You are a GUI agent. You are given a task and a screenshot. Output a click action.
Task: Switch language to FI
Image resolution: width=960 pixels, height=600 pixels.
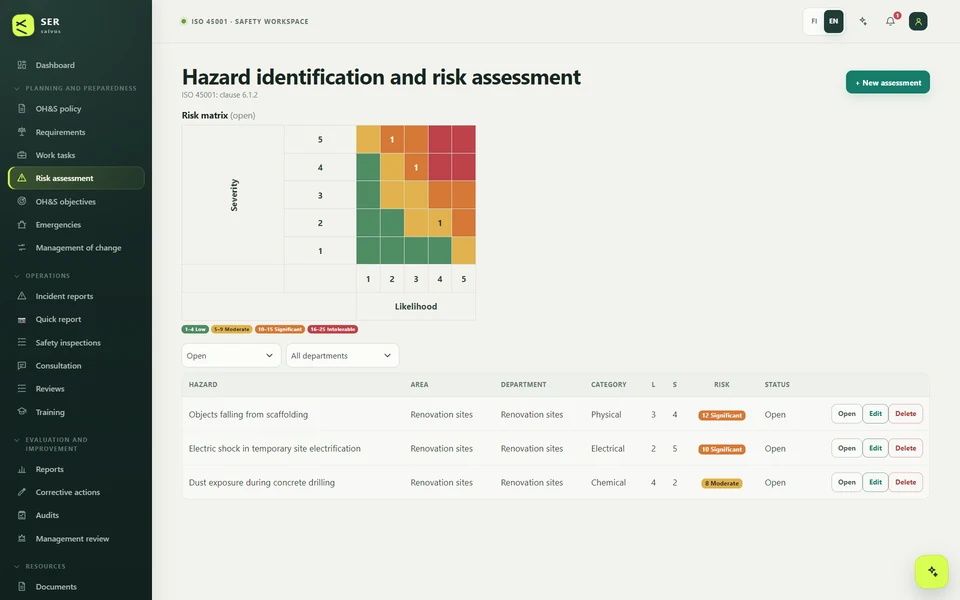click(x=814, y=21)
